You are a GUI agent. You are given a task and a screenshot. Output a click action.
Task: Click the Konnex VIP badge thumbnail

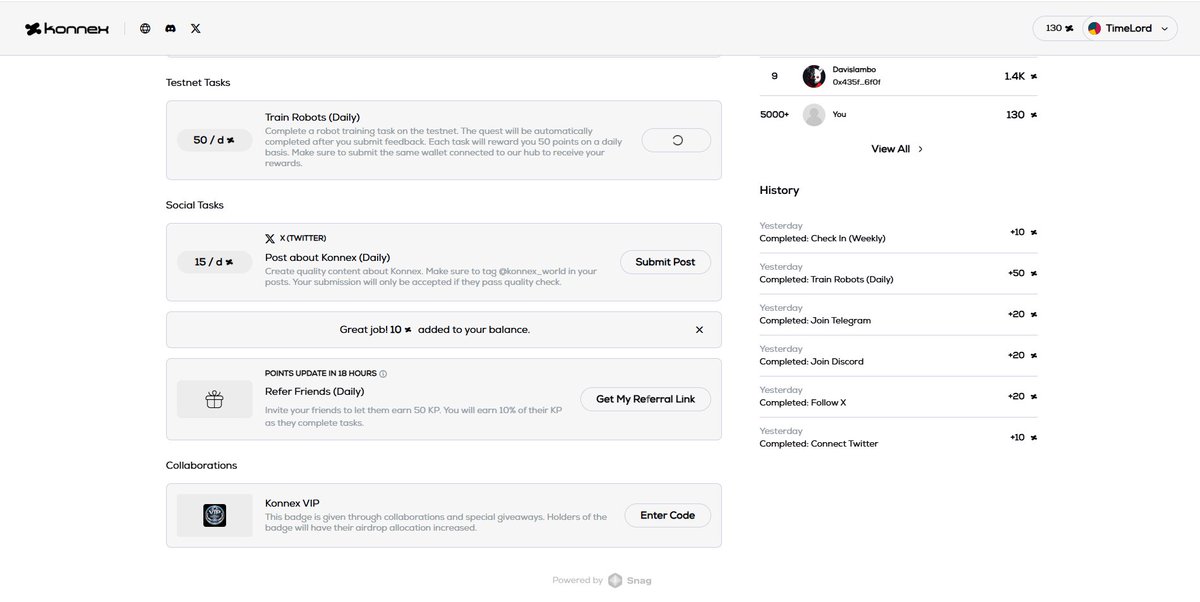pos(214,515)
